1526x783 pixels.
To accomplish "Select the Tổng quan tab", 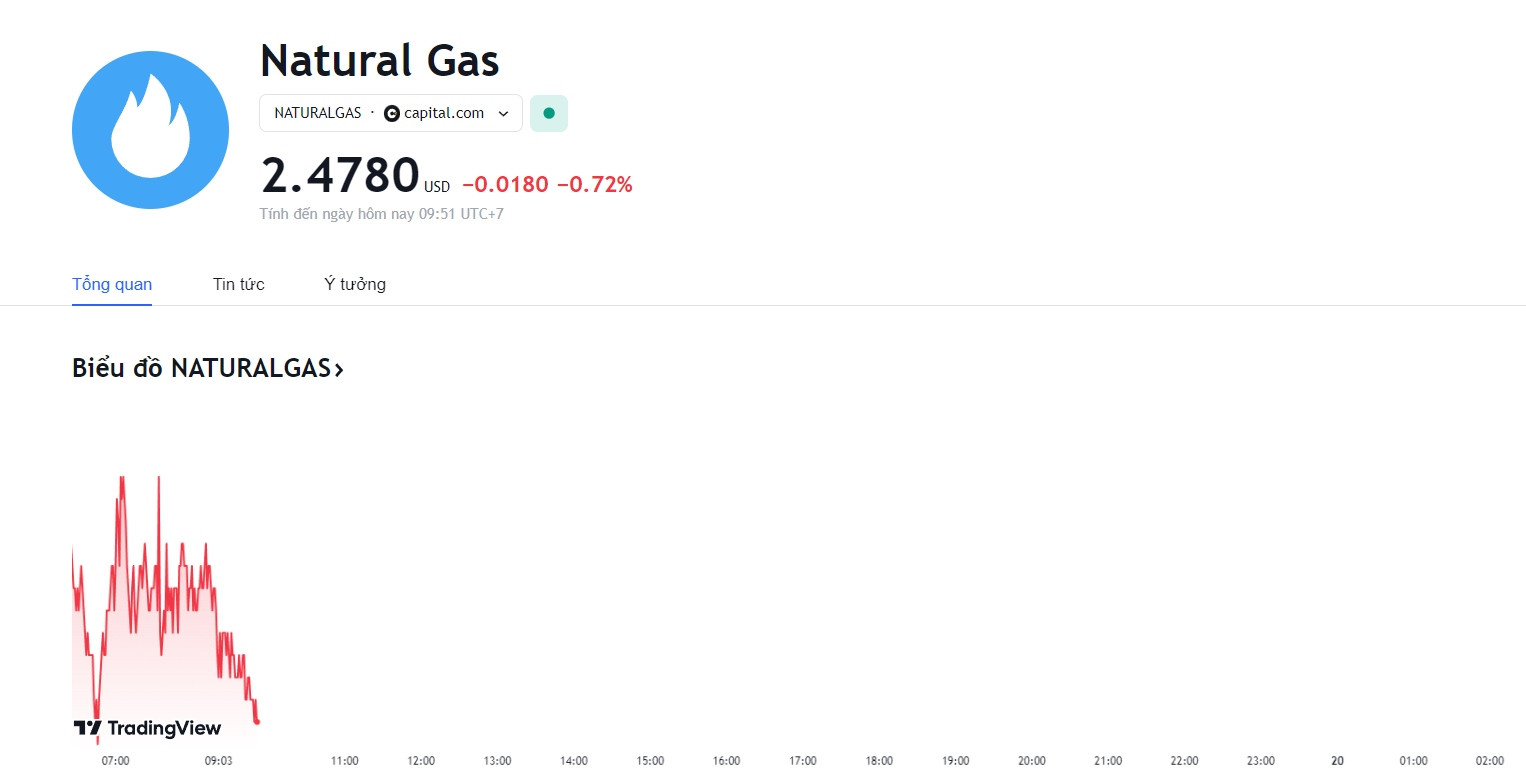I will (x=112, y=284).
